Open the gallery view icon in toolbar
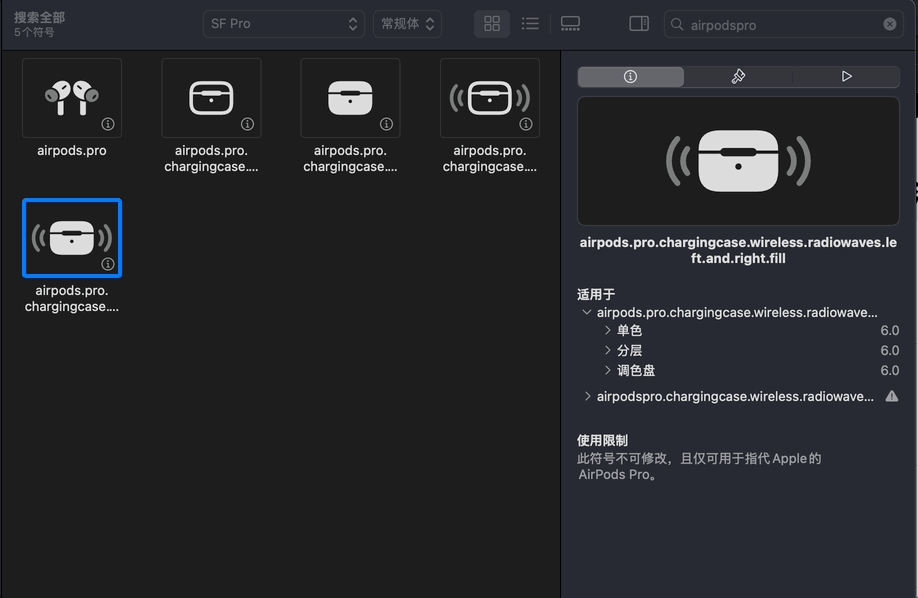918x598 pixels. click(570, 23)
